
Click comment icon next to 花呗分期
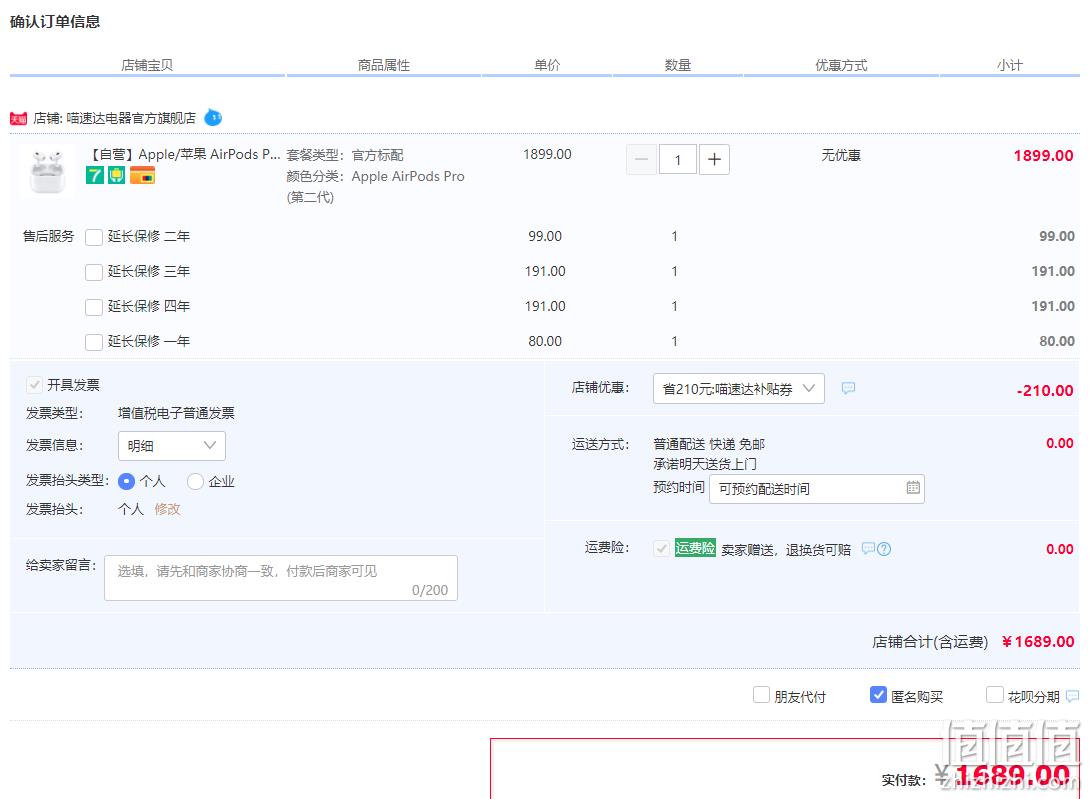[1072, 695]
